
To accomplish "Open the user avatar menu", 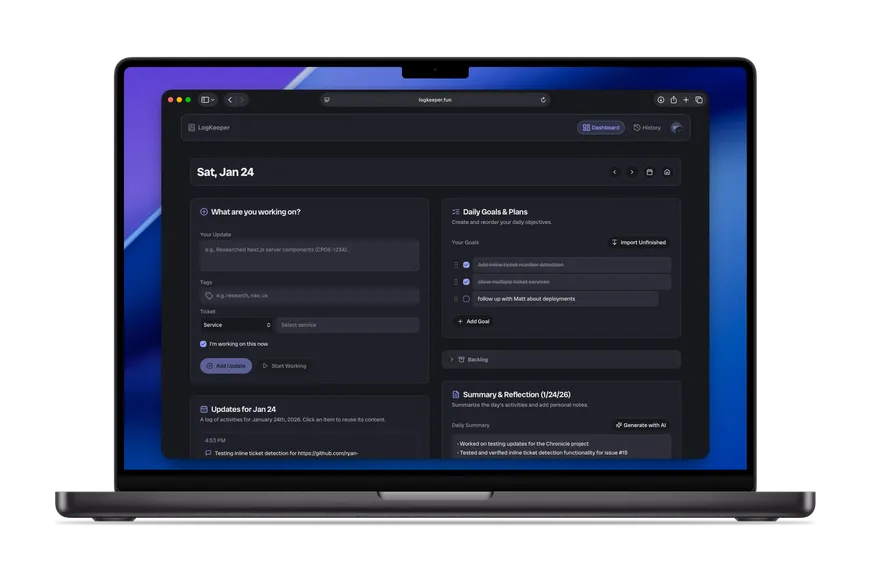I will coord(676,128).
